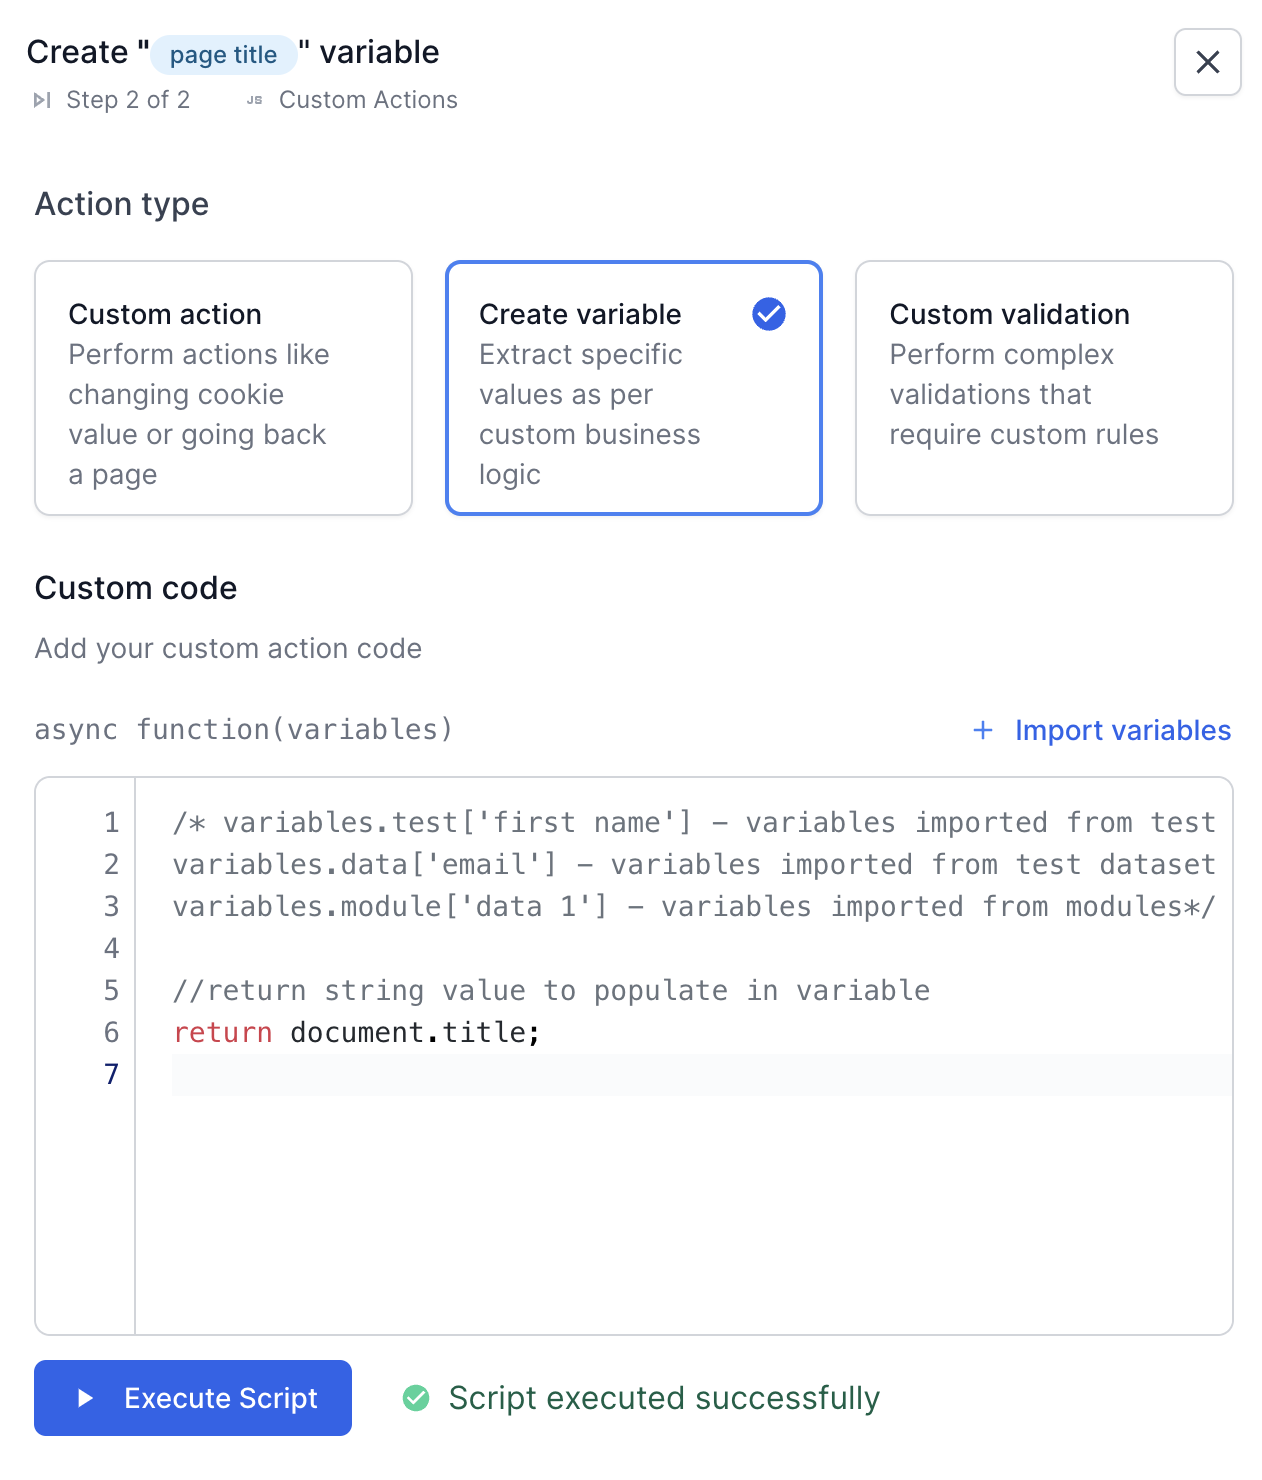This screenshot has height=1480, width=1262.
Task: Click the step icon beside Step 2 of 2
Action: [x=42, y=100]
